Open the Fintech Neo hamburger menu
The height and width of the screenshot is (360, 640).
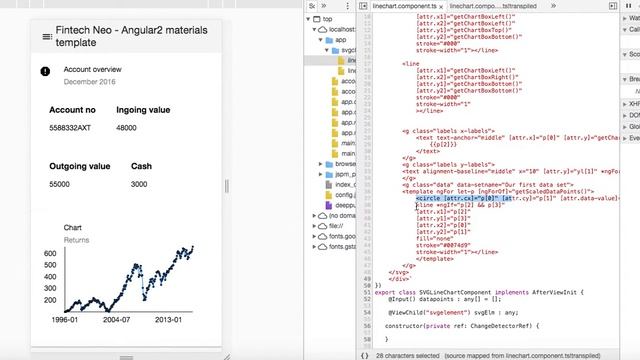pos(47,37)
